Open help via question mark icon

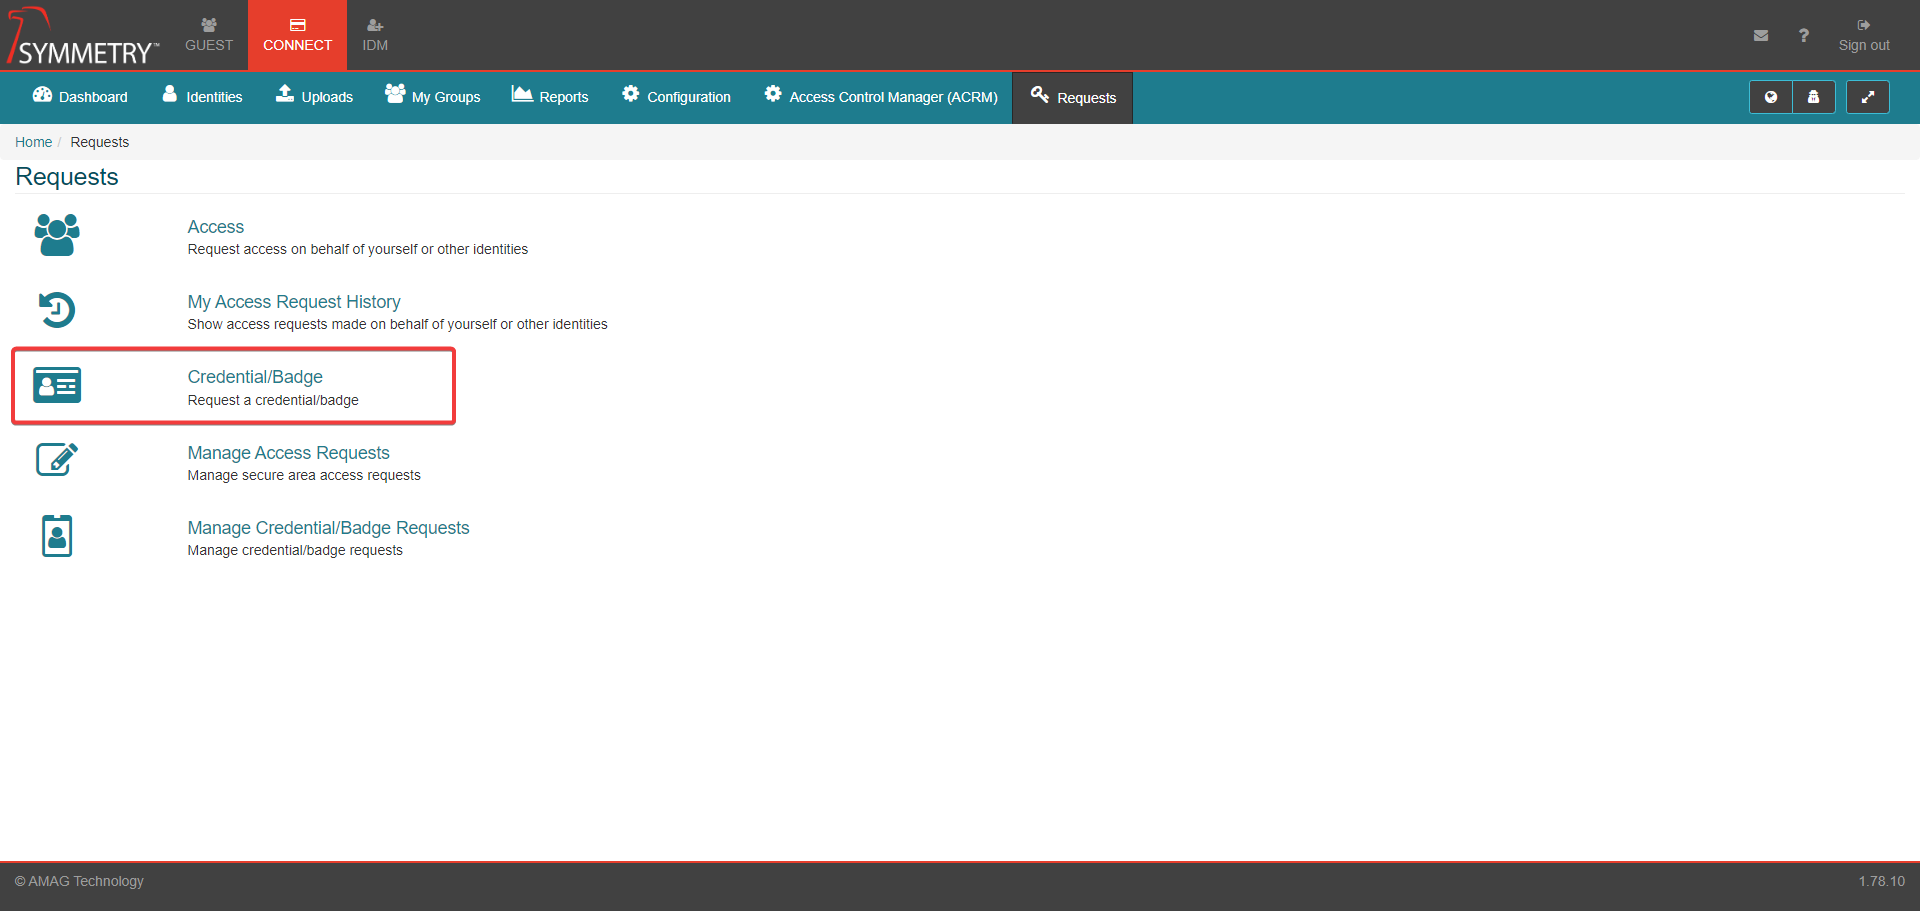(x=1803, y=36)
